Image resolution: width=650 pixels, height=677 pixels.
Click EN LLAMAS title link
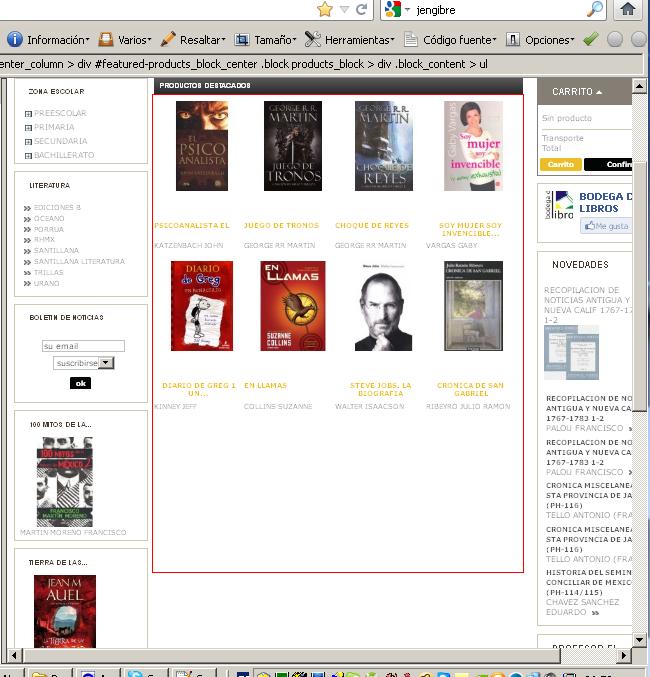[265, 385]
